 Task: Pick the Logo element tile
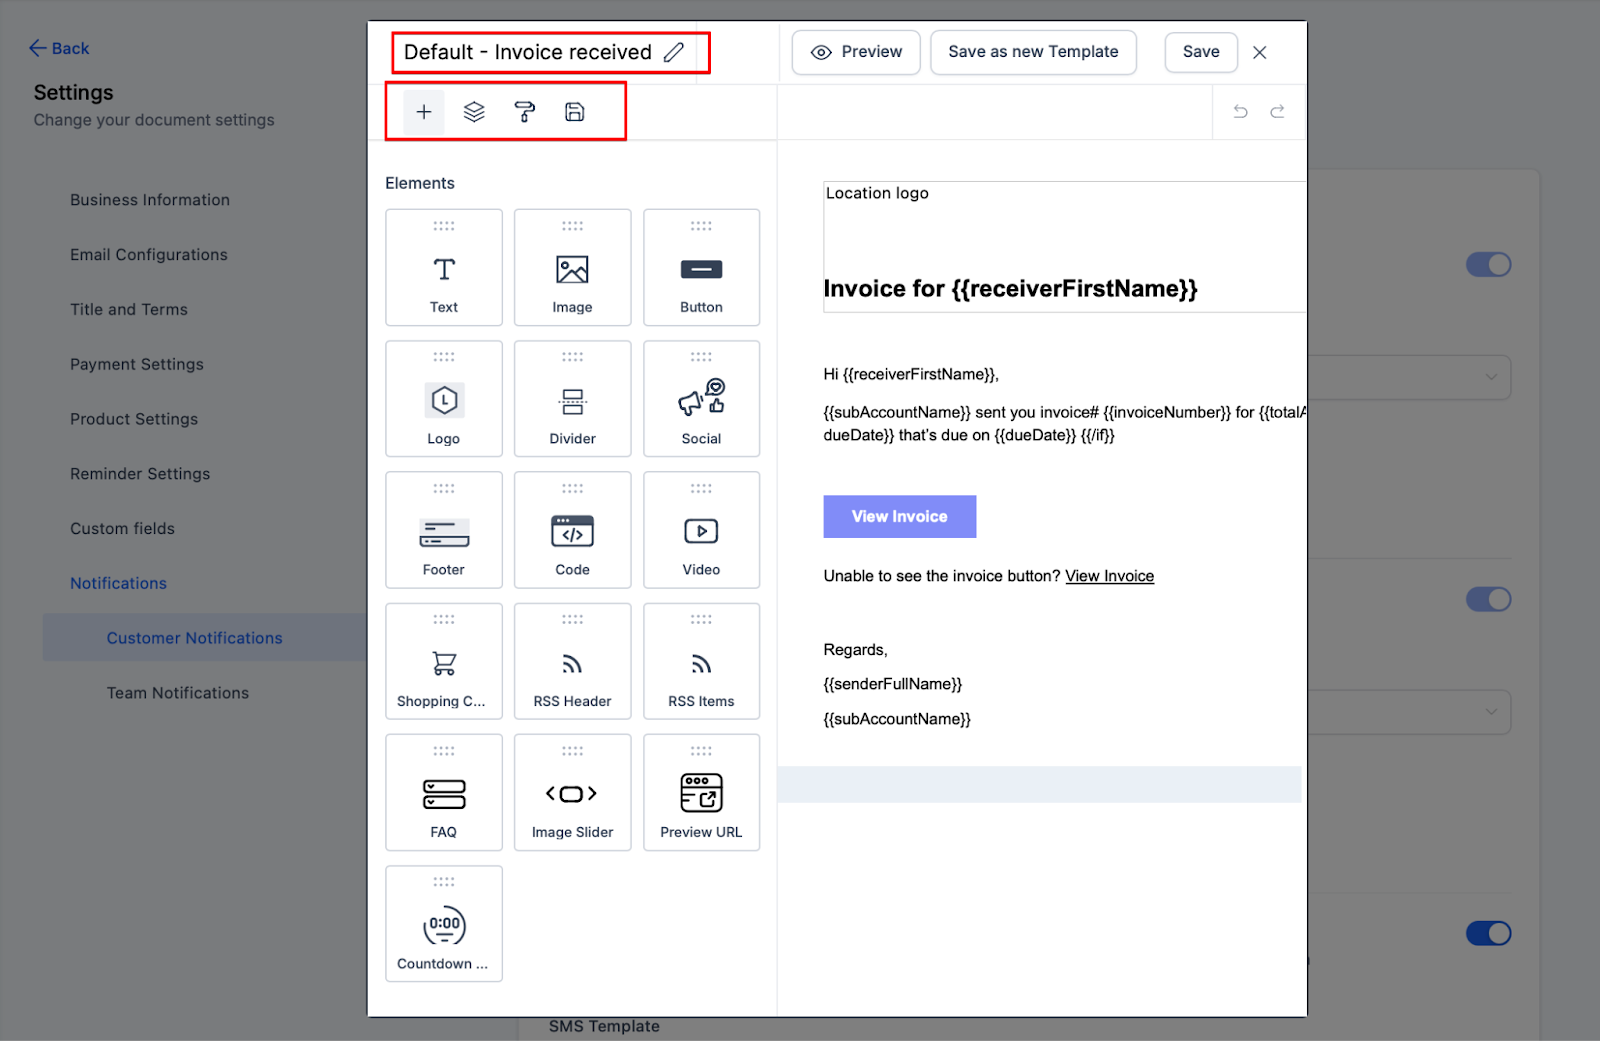tap(444, 399)
